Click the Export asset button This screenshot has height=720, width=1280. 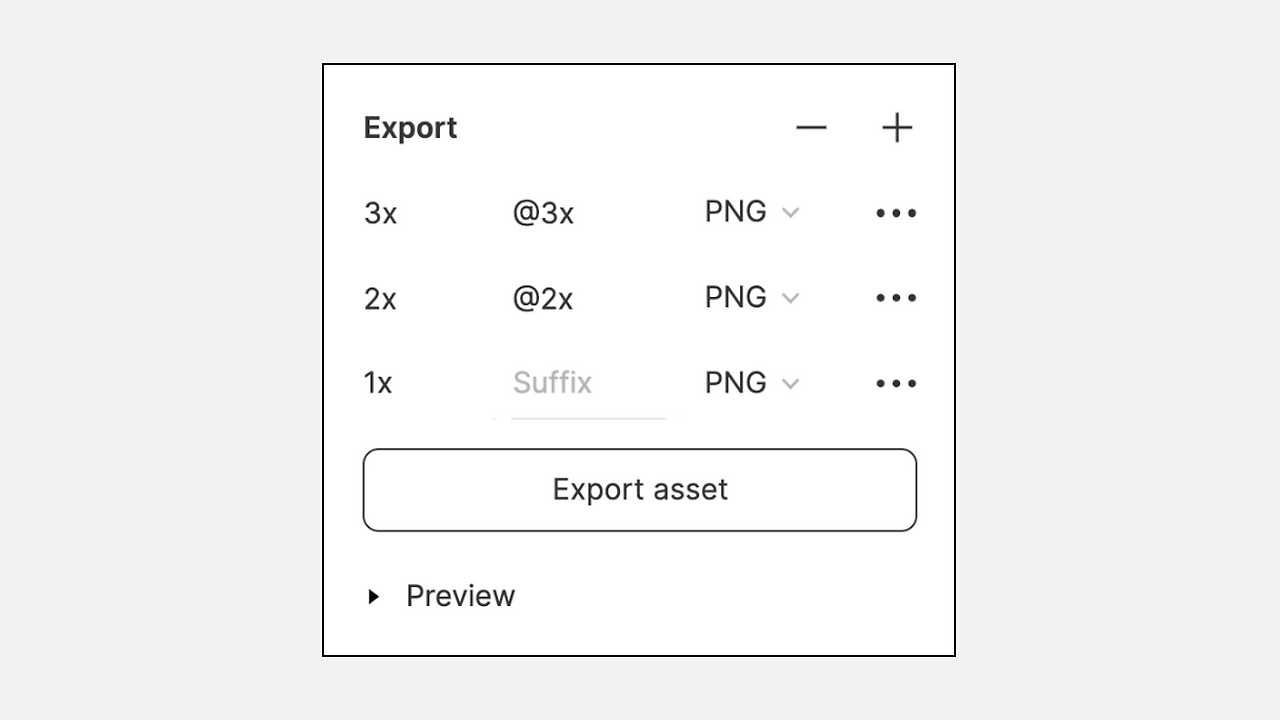click(640, 490)
